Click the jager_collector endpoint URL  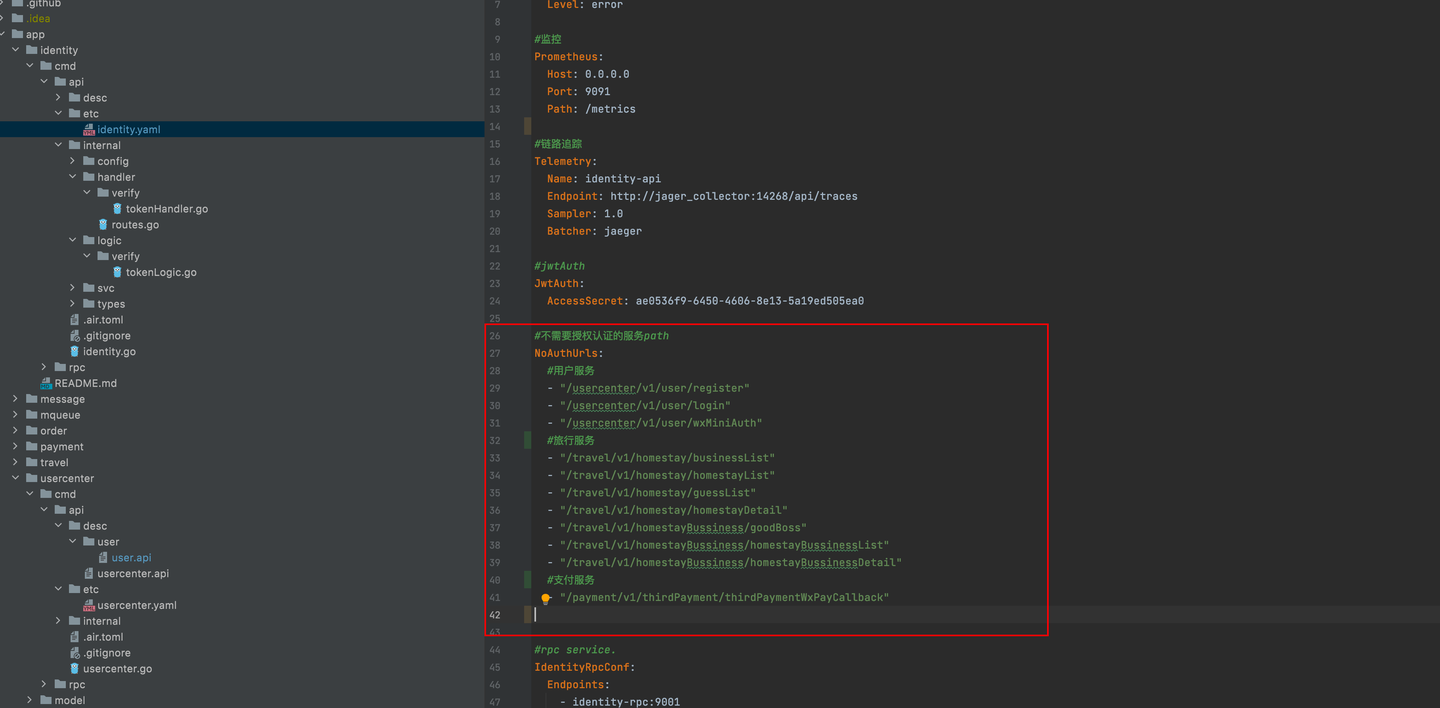733,196
